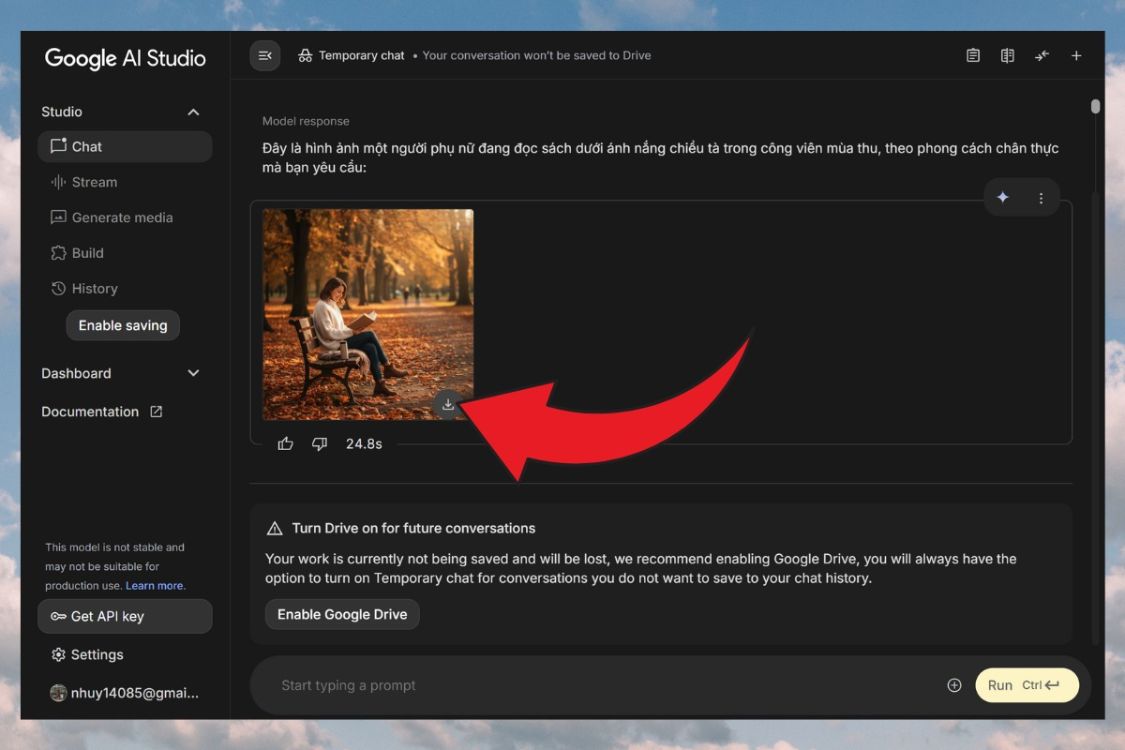This screenshot has height=750, width=1125.
Task: Click the sparkle icon above the response
Action: [x=1003, y=198]
